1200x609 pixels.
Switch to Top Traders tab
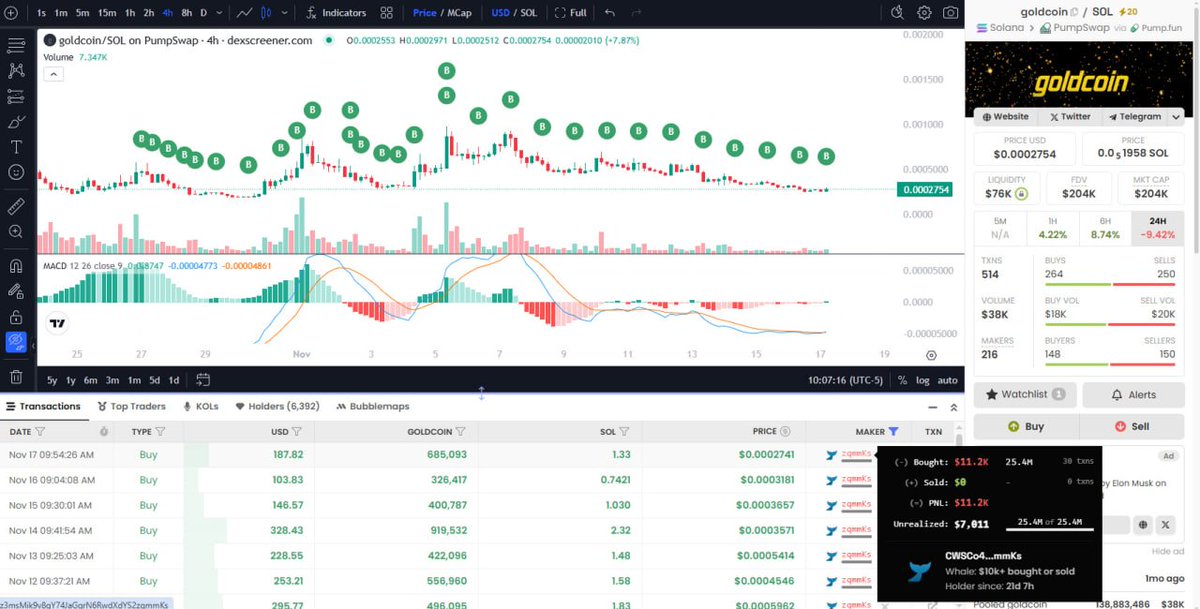131,406
